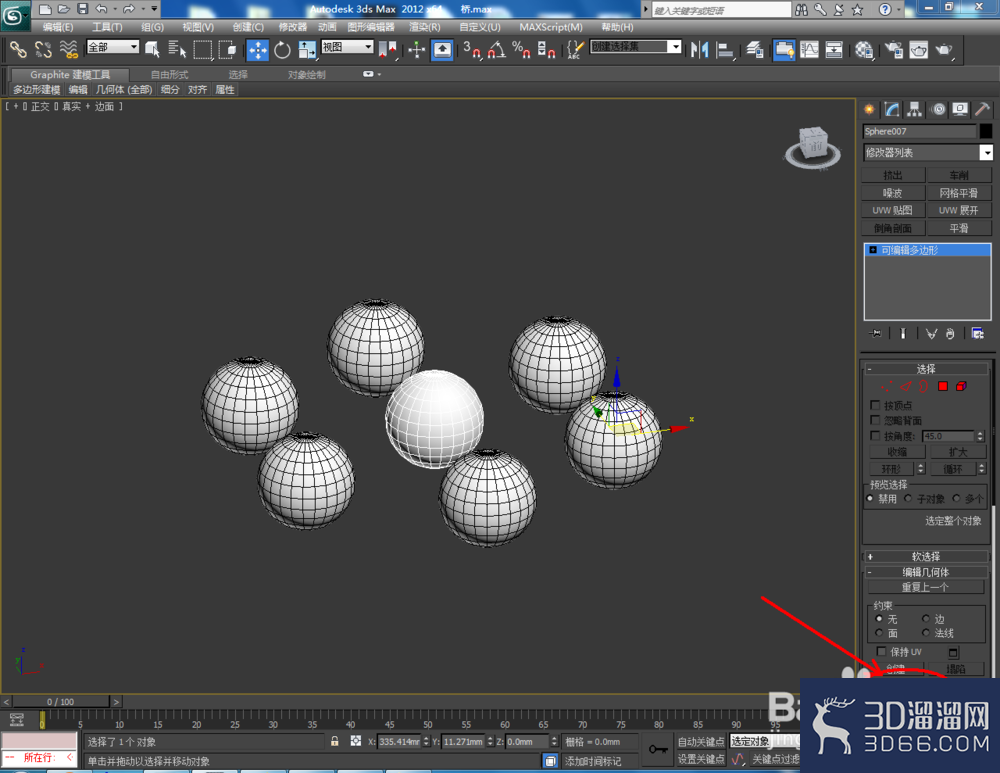Set constraint to 法线
Image resolution: width=1000 pixels, height=773 pixels.
(x=925, y=633)
